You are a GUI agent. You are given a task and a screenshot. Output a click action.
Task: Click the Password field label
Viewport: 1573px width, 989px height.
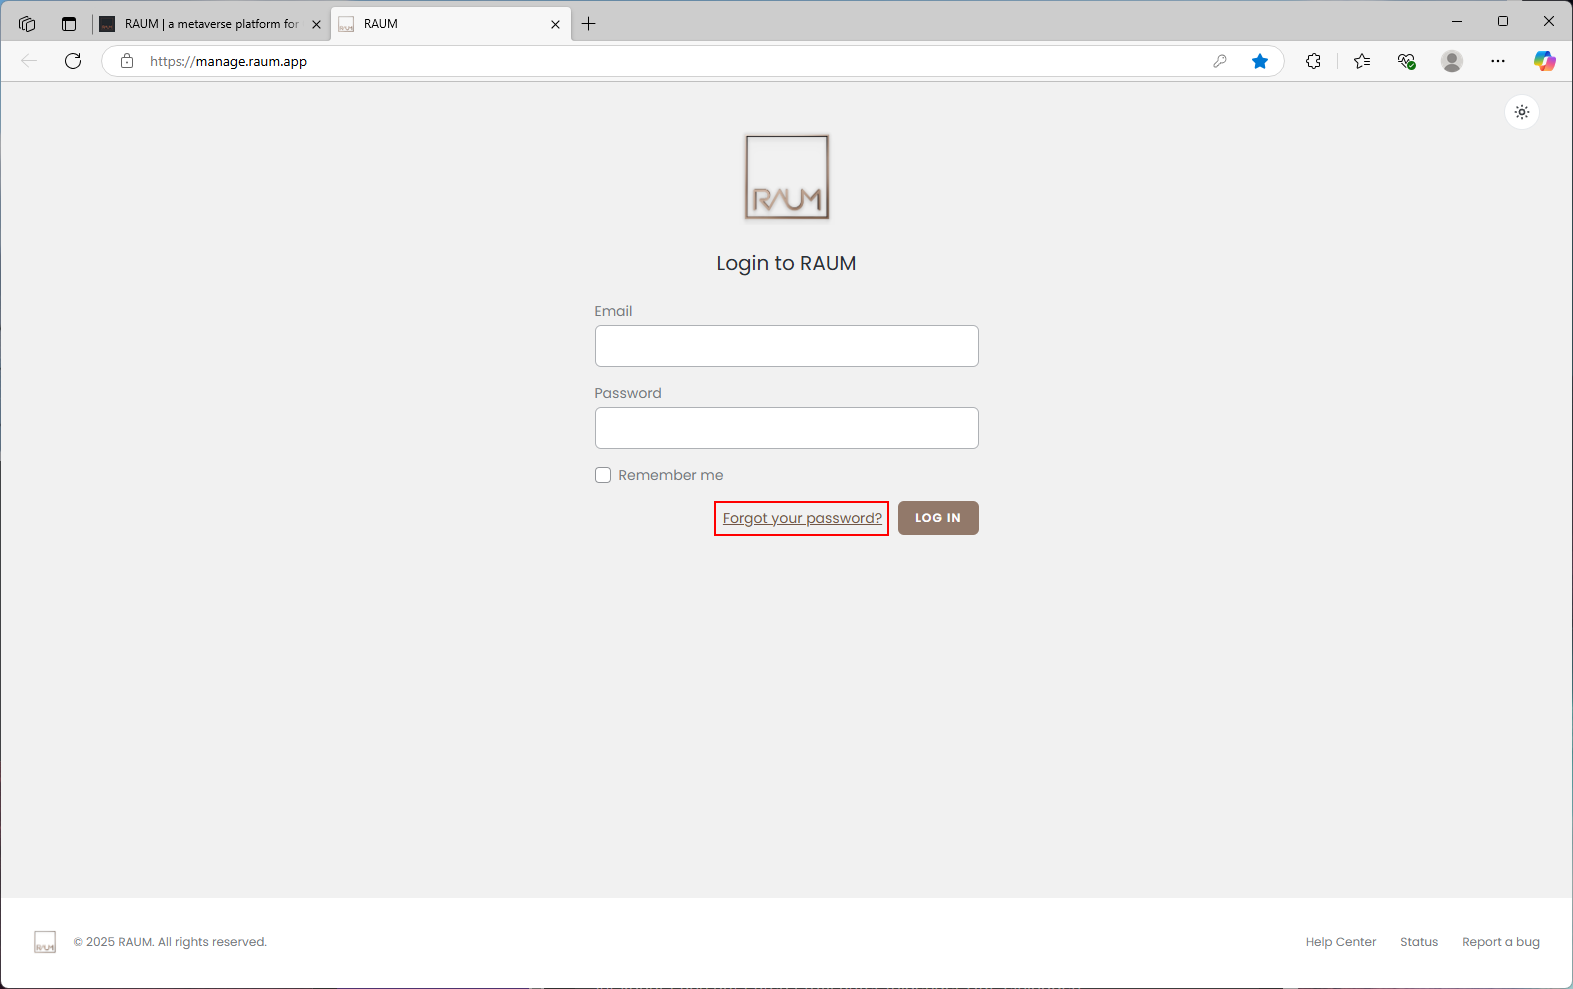(x=628, y=393)
